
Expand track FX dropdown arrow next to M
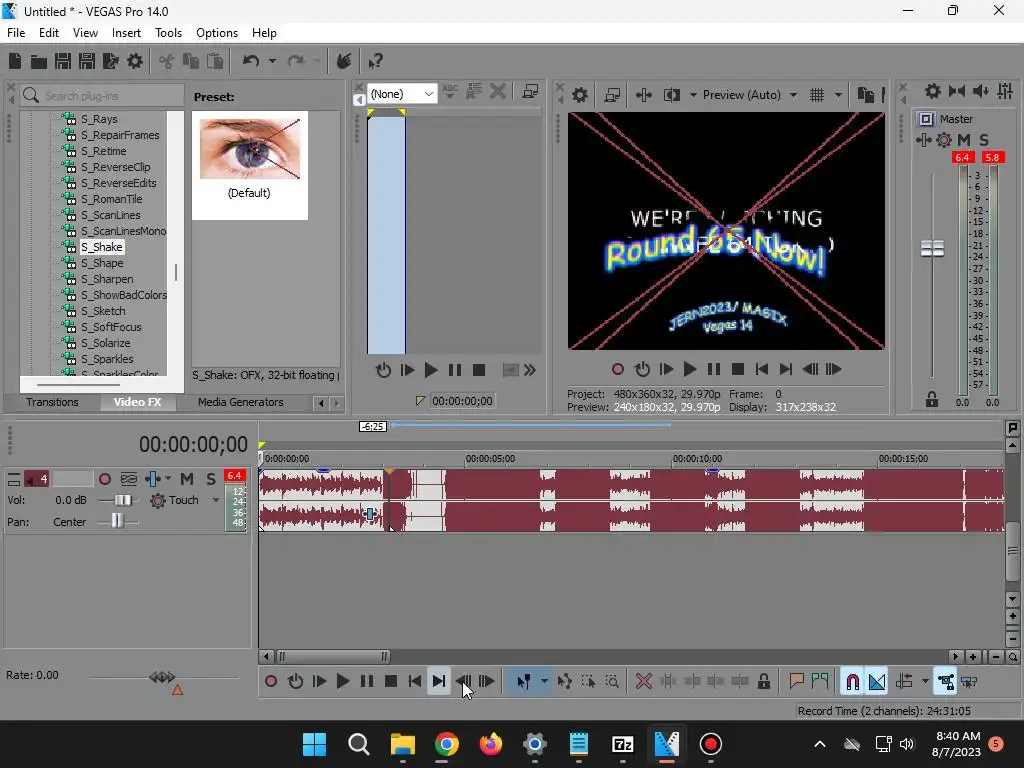click(168, 479)
